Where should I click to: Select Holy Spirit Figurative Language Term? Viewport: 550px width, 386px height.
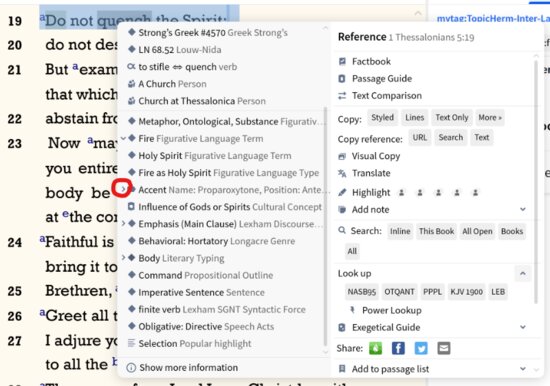215,156
